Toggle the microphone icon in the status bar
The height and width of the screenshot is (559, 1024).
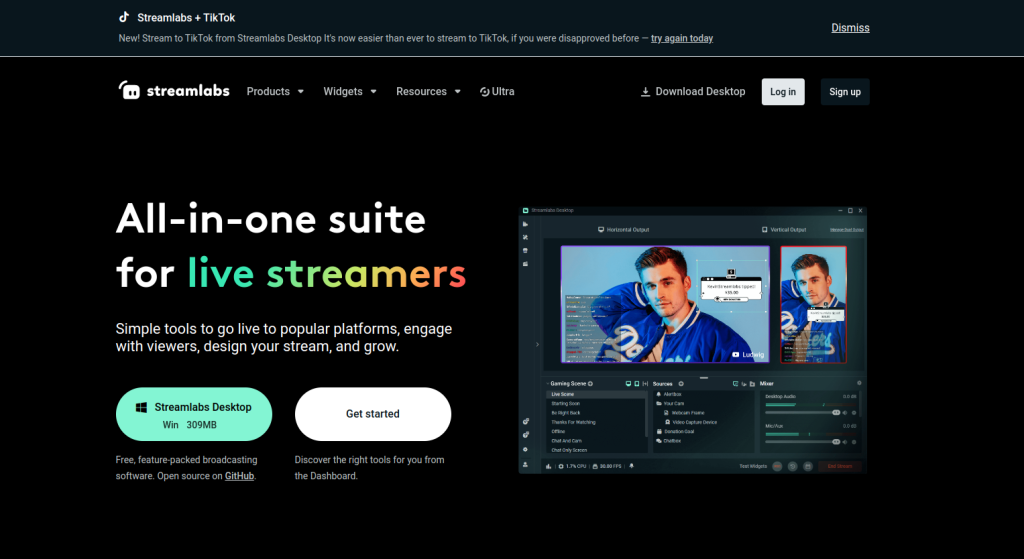pyautogui.click(x=631, y=466)
